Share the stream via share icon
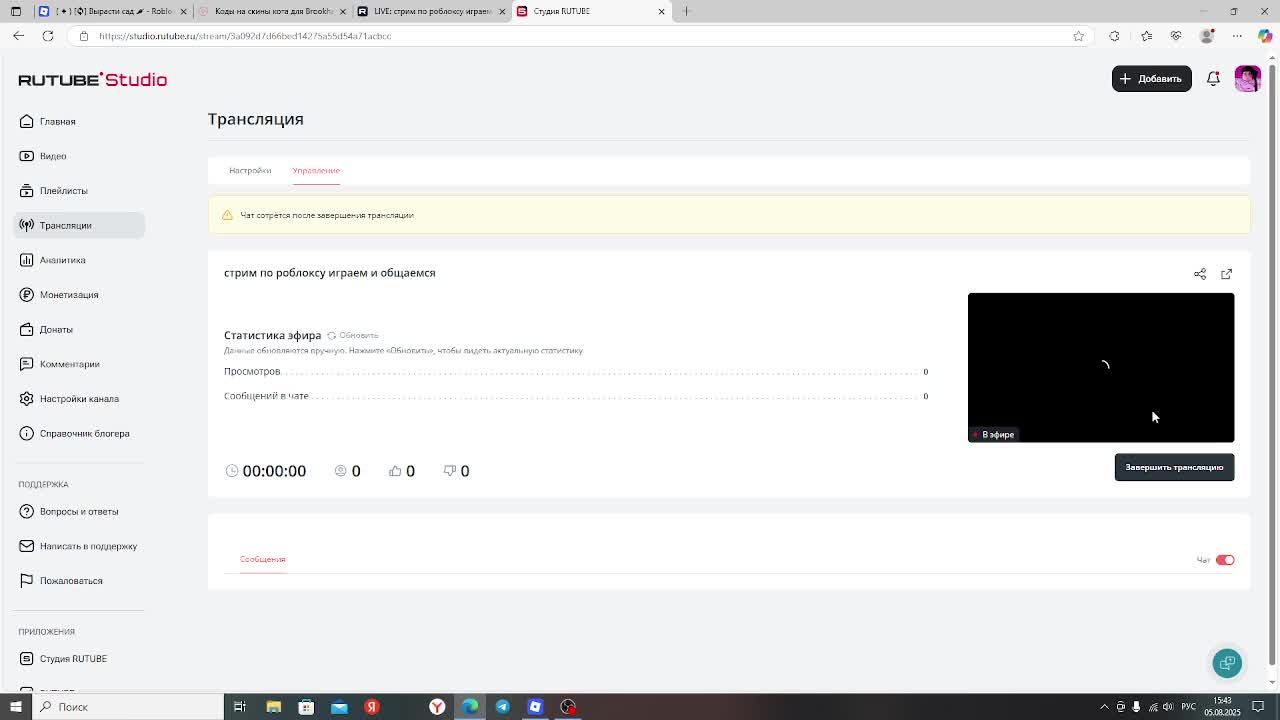The image size is (1280, 720). tap(1200, 273)
